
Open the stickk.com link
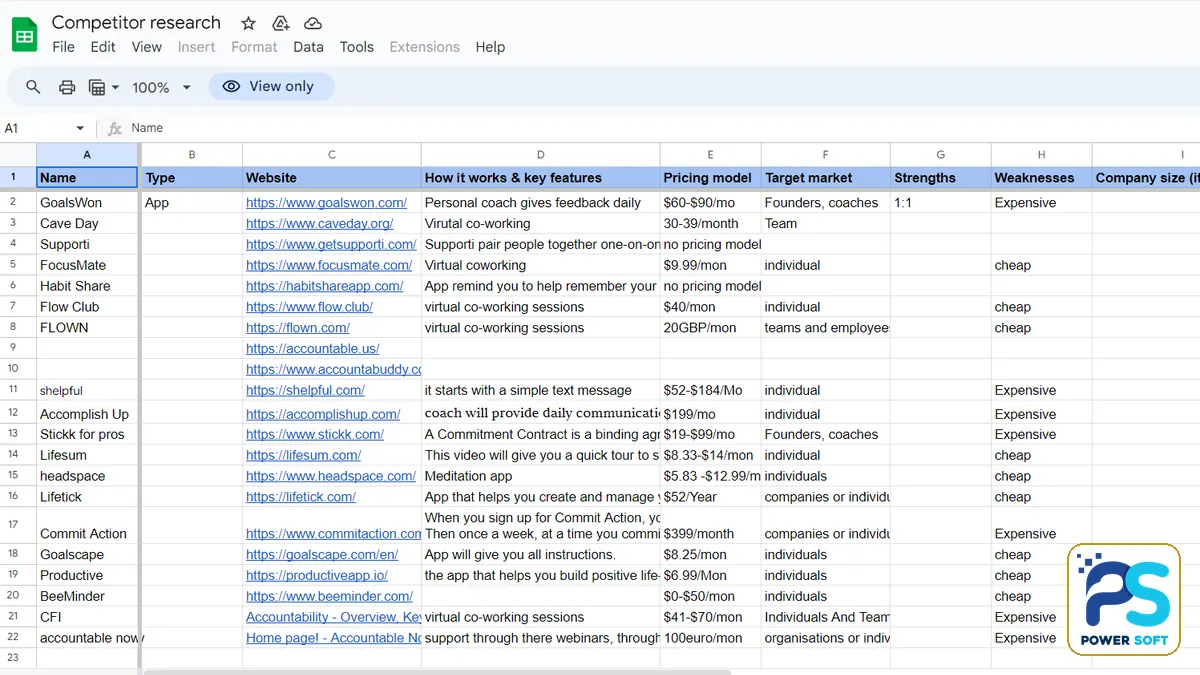[315, 434]
